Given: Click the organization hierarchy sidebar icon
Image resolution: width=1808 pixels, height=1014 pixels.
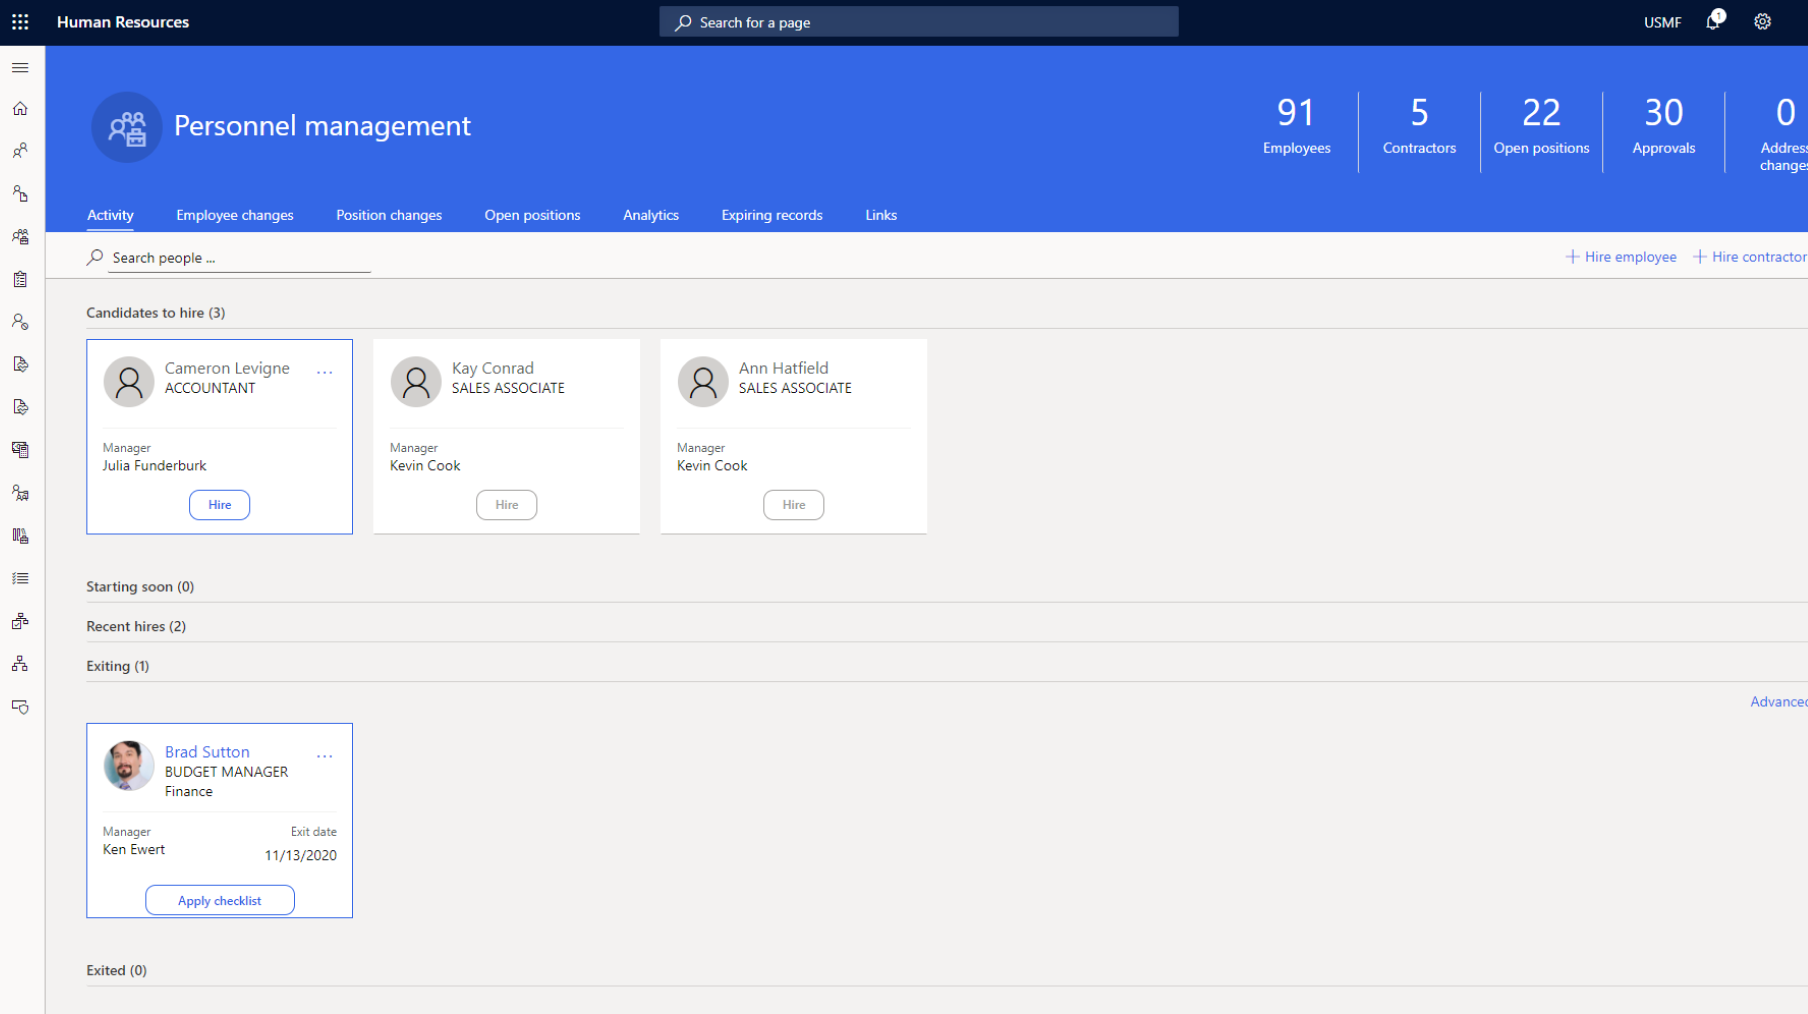Looking at the screenshot, I should pyautogui.click(x=20, y=664).
